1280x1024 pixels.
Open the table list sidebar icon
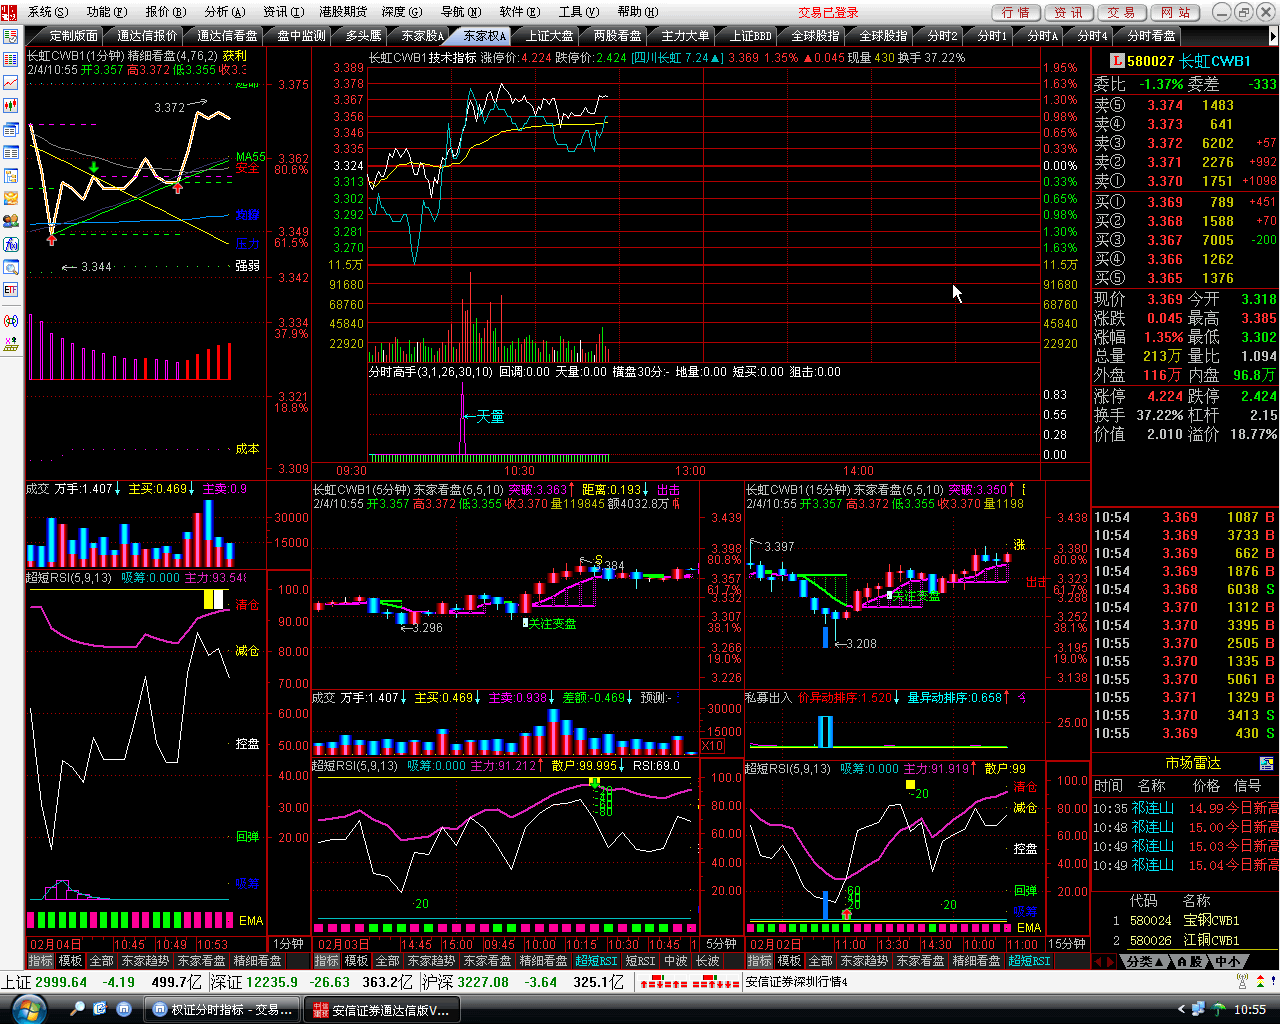pos(11,153)
